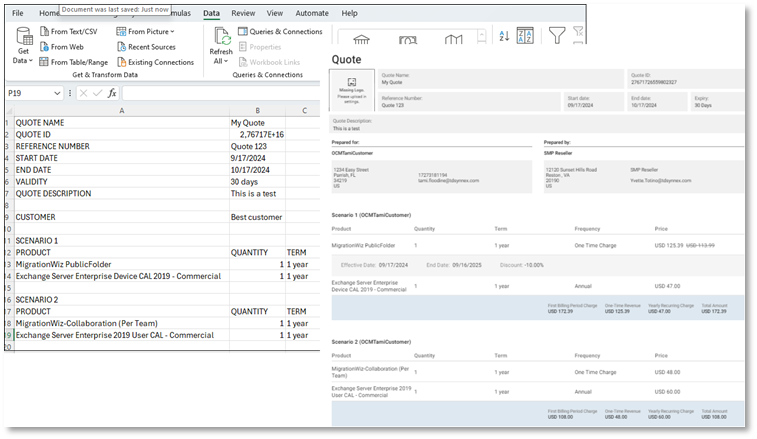Click the disabled Properties button
The width and height of the screenshot is (757, 439).
pos(260,47)
